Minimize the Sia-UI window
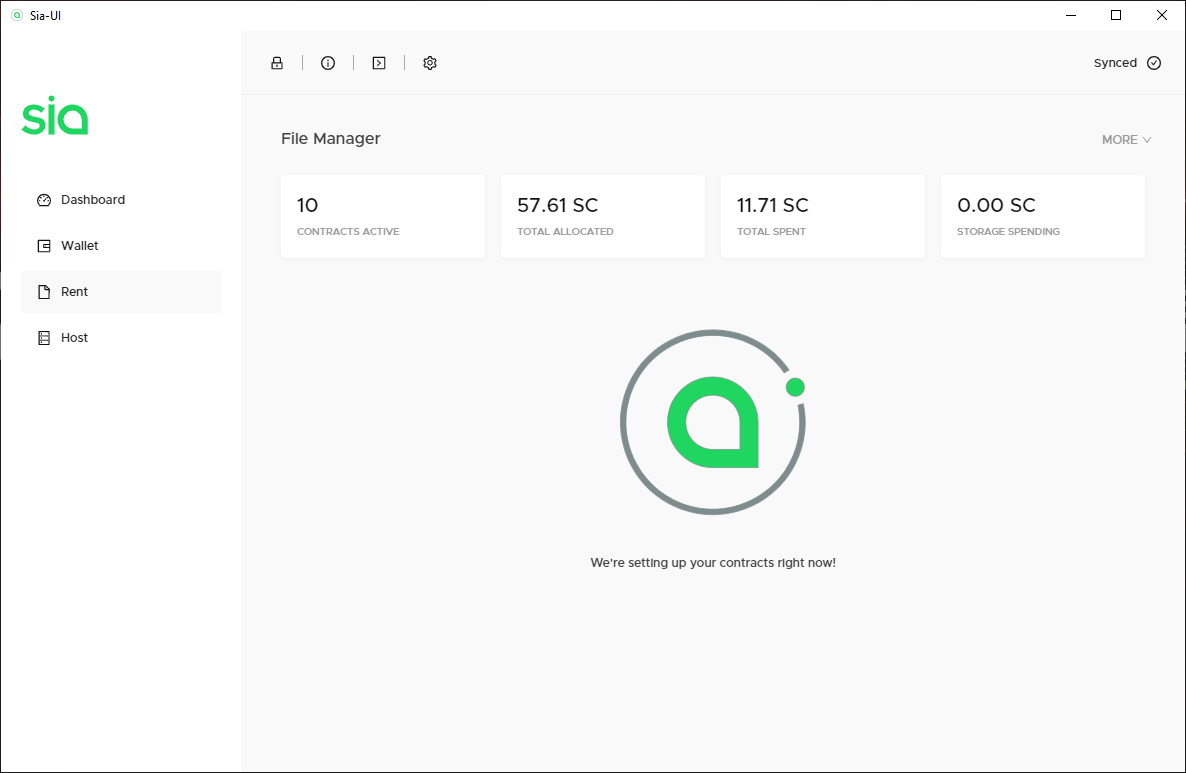 coord(1070,15)
